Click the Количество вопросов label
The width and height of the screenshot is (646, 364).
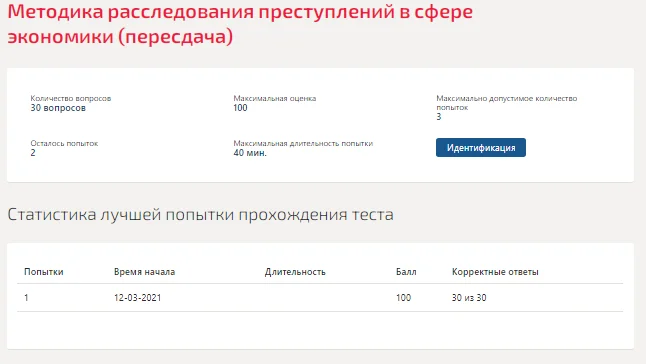click(71, 98)
